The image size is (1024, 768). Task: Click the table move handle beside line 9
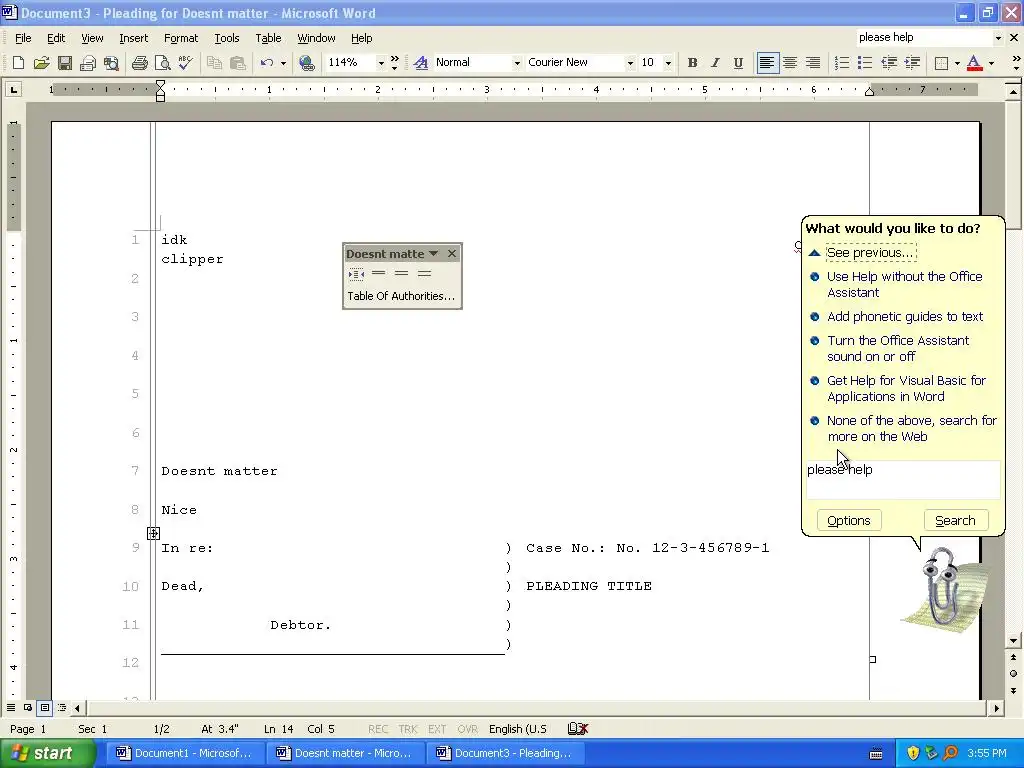coord(153,534)
